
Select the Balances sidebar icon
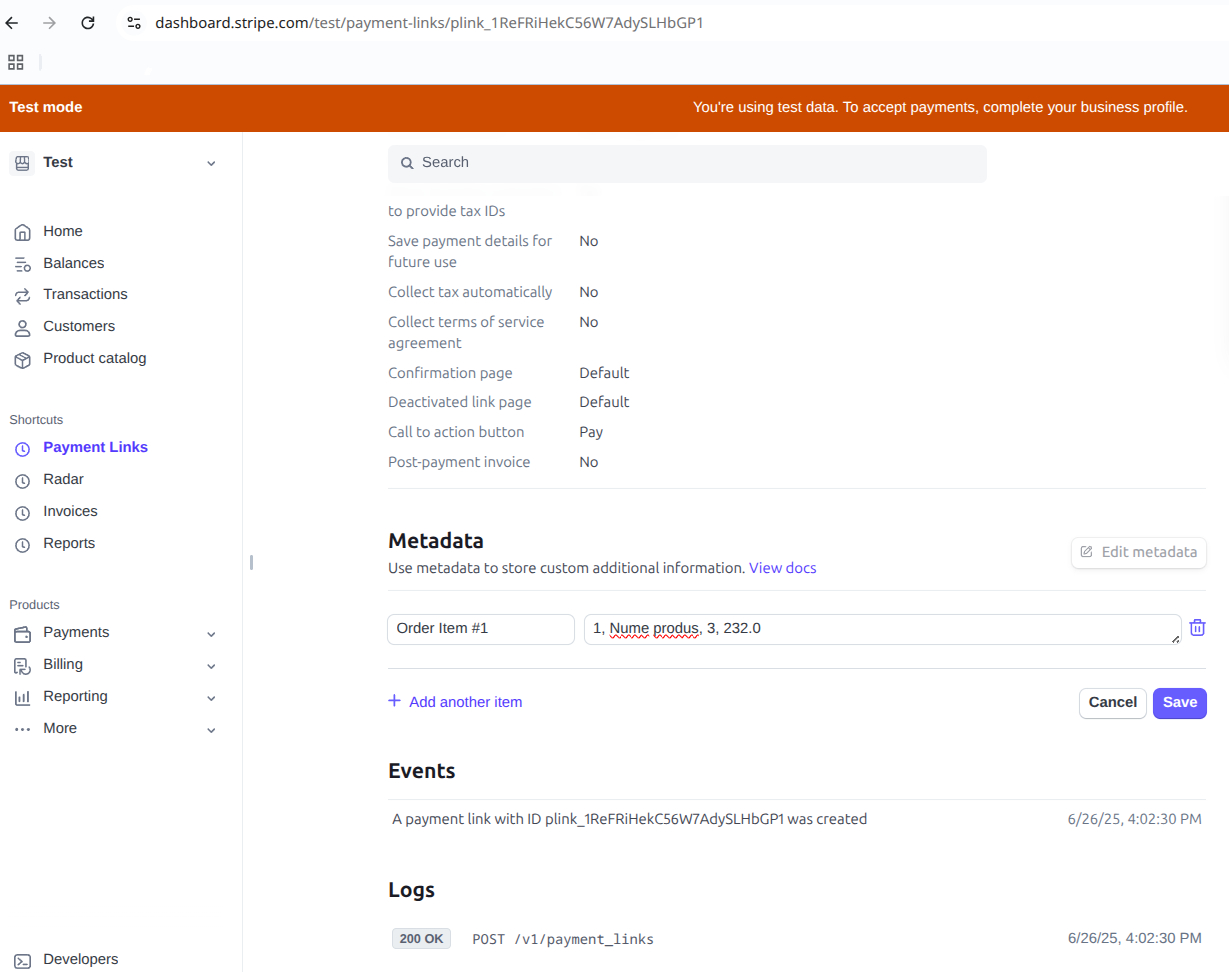22,263
